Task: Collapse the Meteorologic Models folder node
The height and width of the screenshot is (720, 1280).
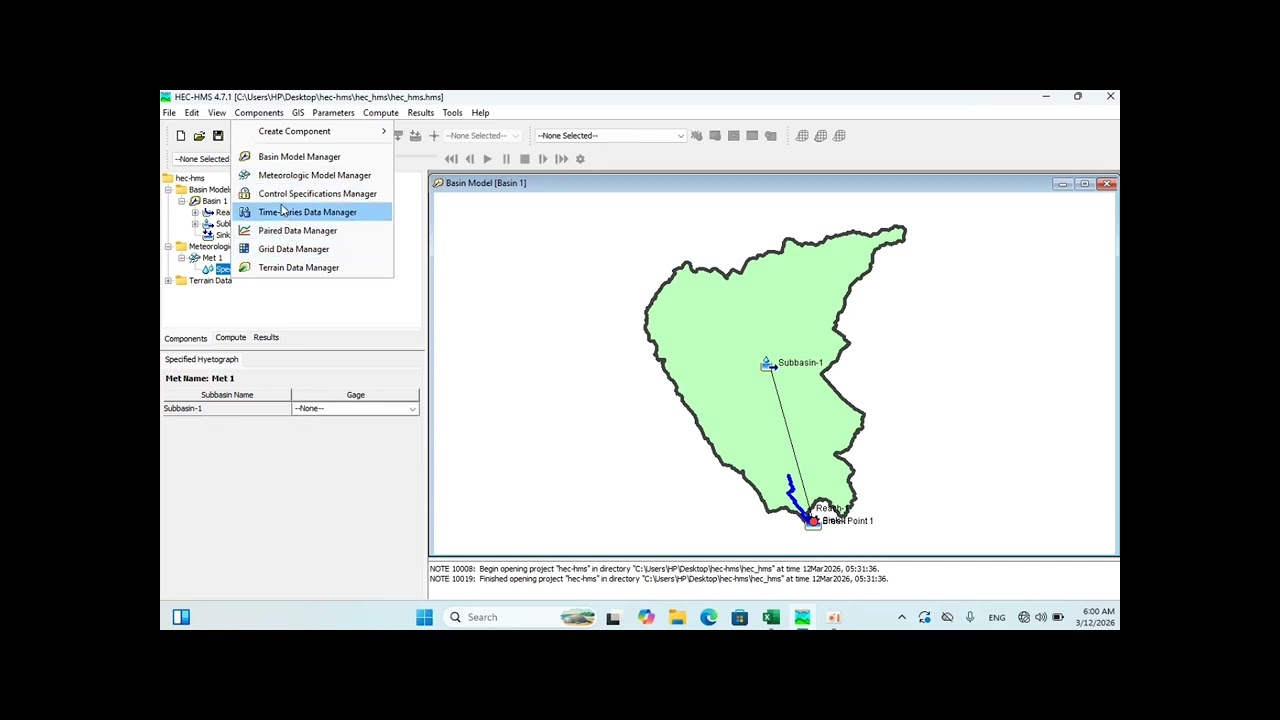Action: tap(168, 247)
